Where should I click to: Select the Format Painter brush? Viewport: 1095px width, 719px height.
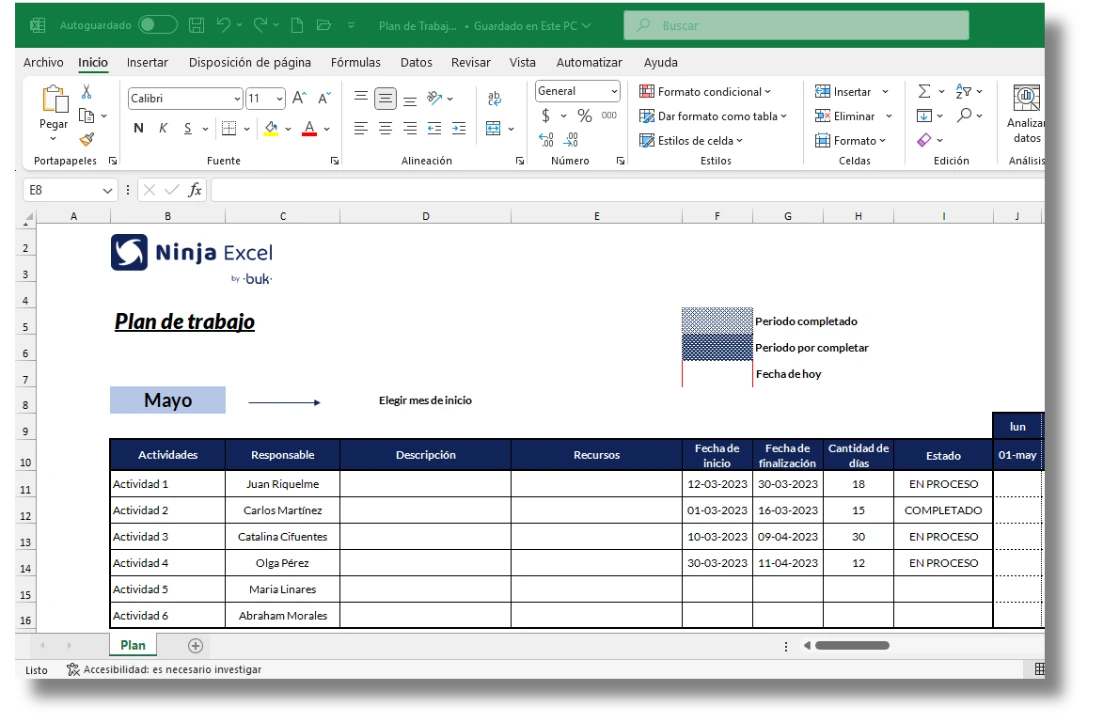[x=87, y=139]
